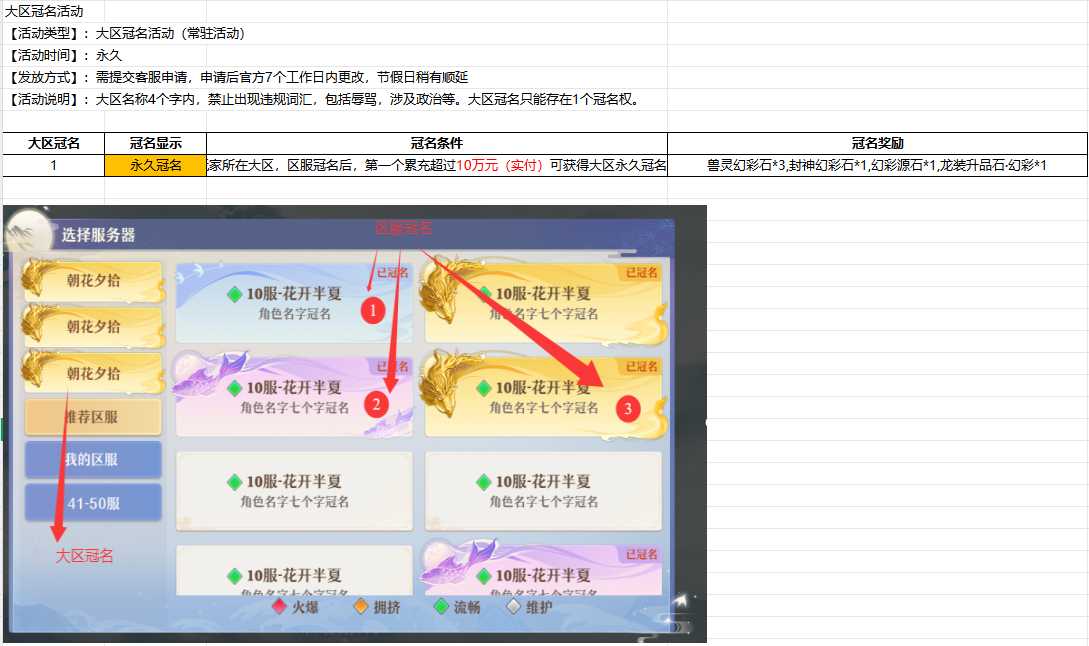Click the red 大区冠名 annotation text below the arrow
Screen dimensions: 1089x646
(84, 556)
